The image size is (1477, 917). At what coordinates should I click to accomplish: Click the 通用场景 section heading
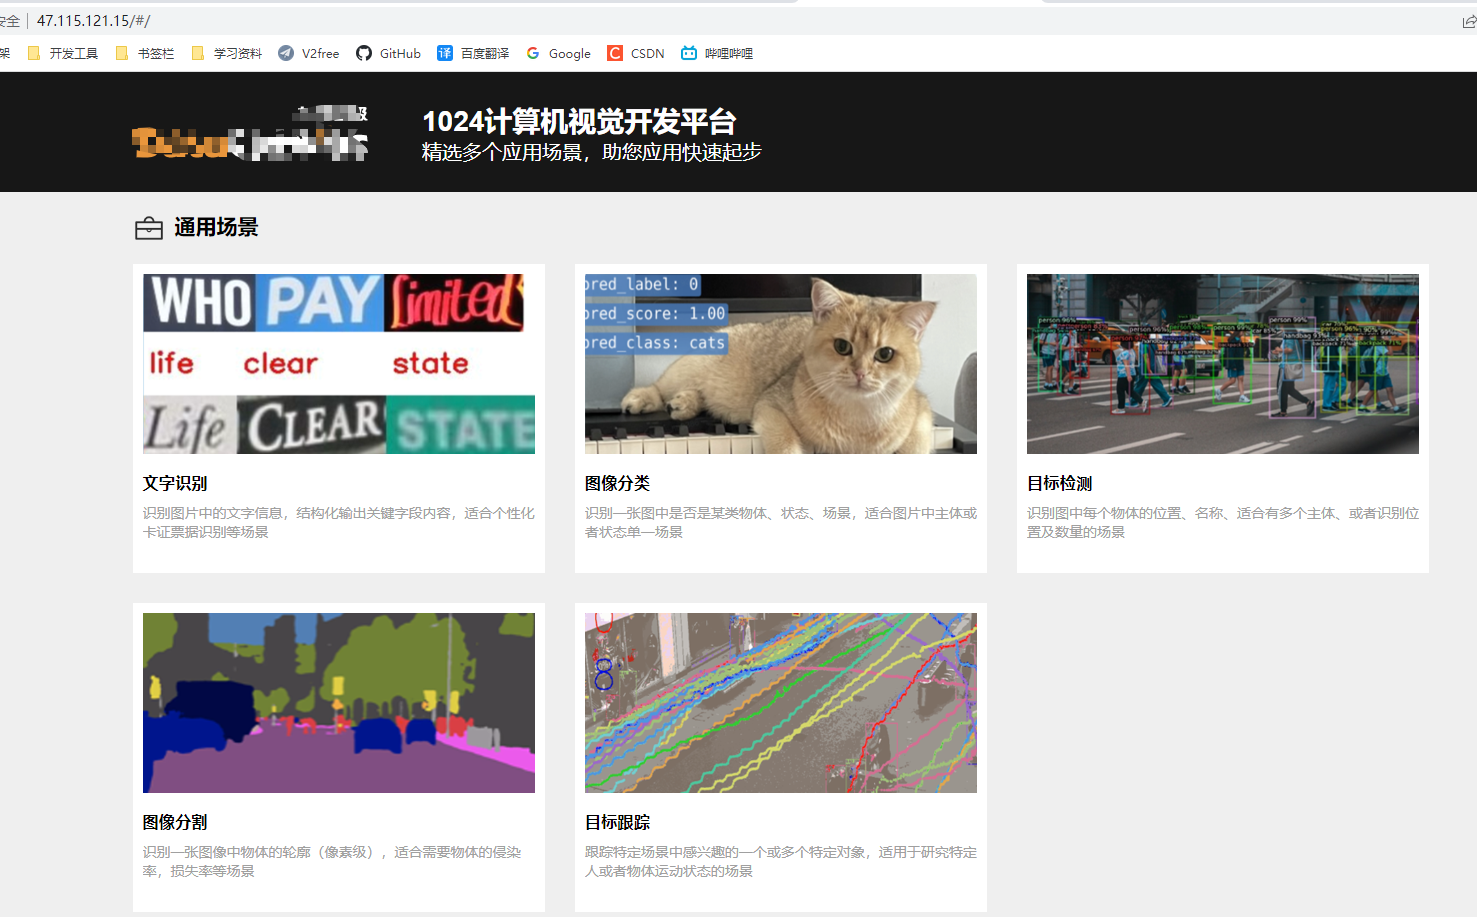pyautogui.click(x=215, y=227)
